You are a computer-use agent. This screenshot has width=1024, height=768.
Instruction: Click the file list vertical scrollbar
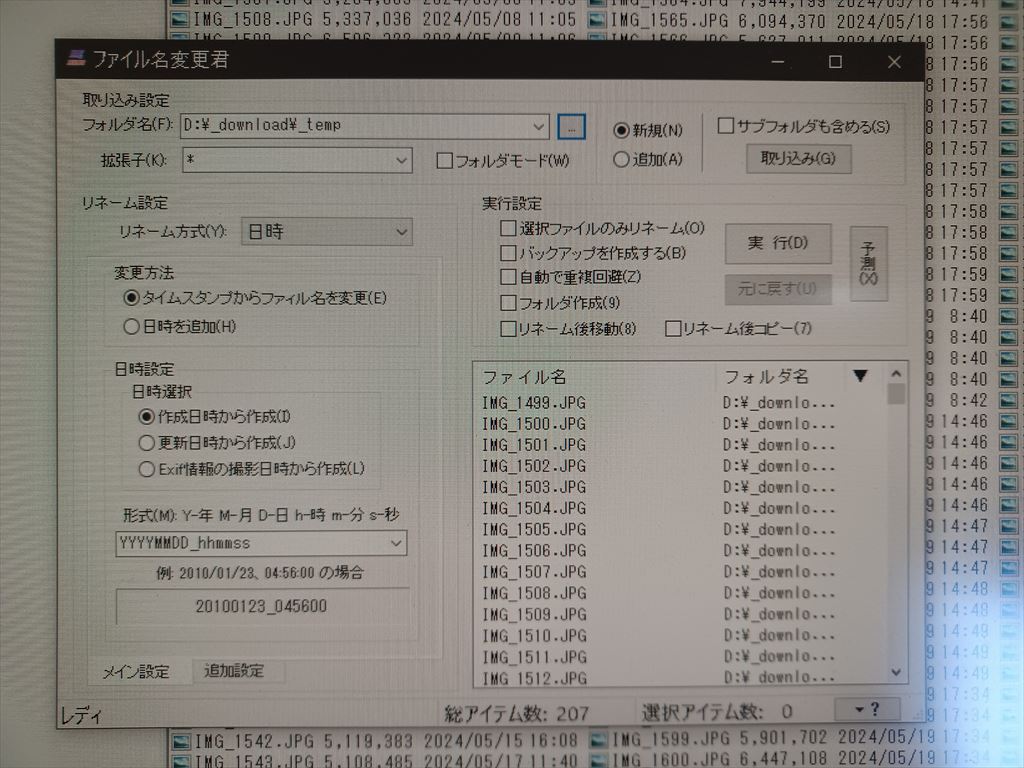[895, 530]
